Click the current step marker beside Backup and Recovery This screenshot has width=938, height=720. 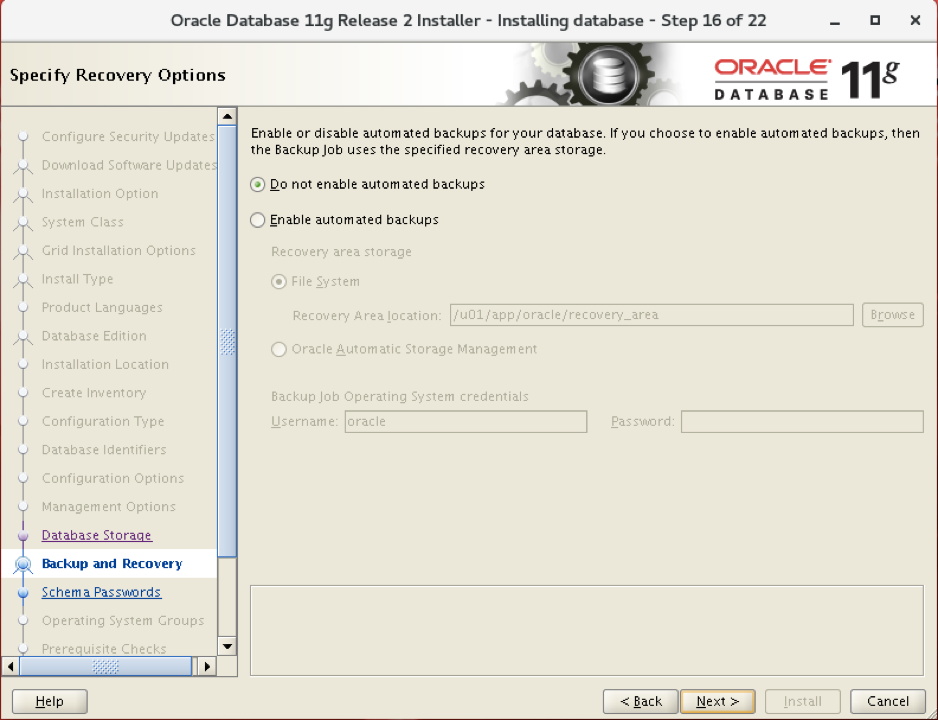[23, 563]
